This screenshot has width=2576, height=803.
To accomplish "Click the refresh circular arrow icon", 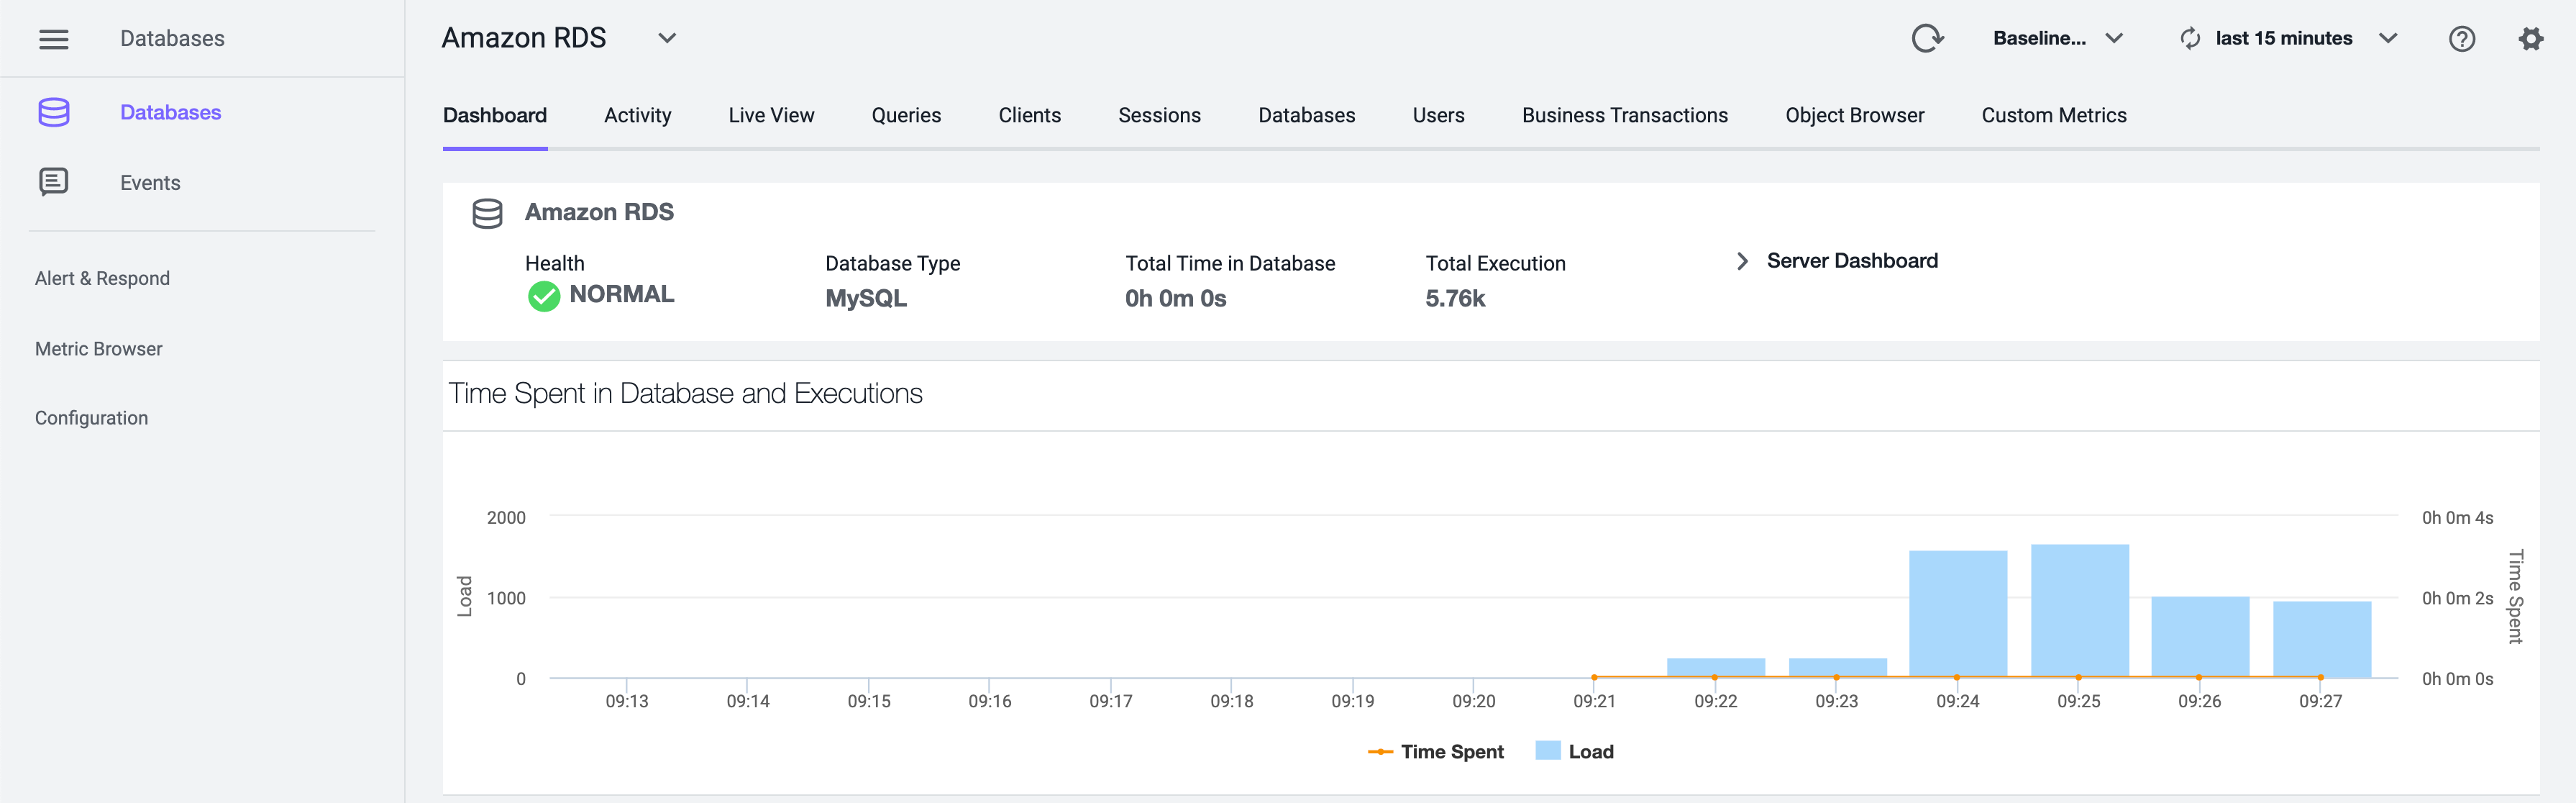I will [x=1926, y=39].
